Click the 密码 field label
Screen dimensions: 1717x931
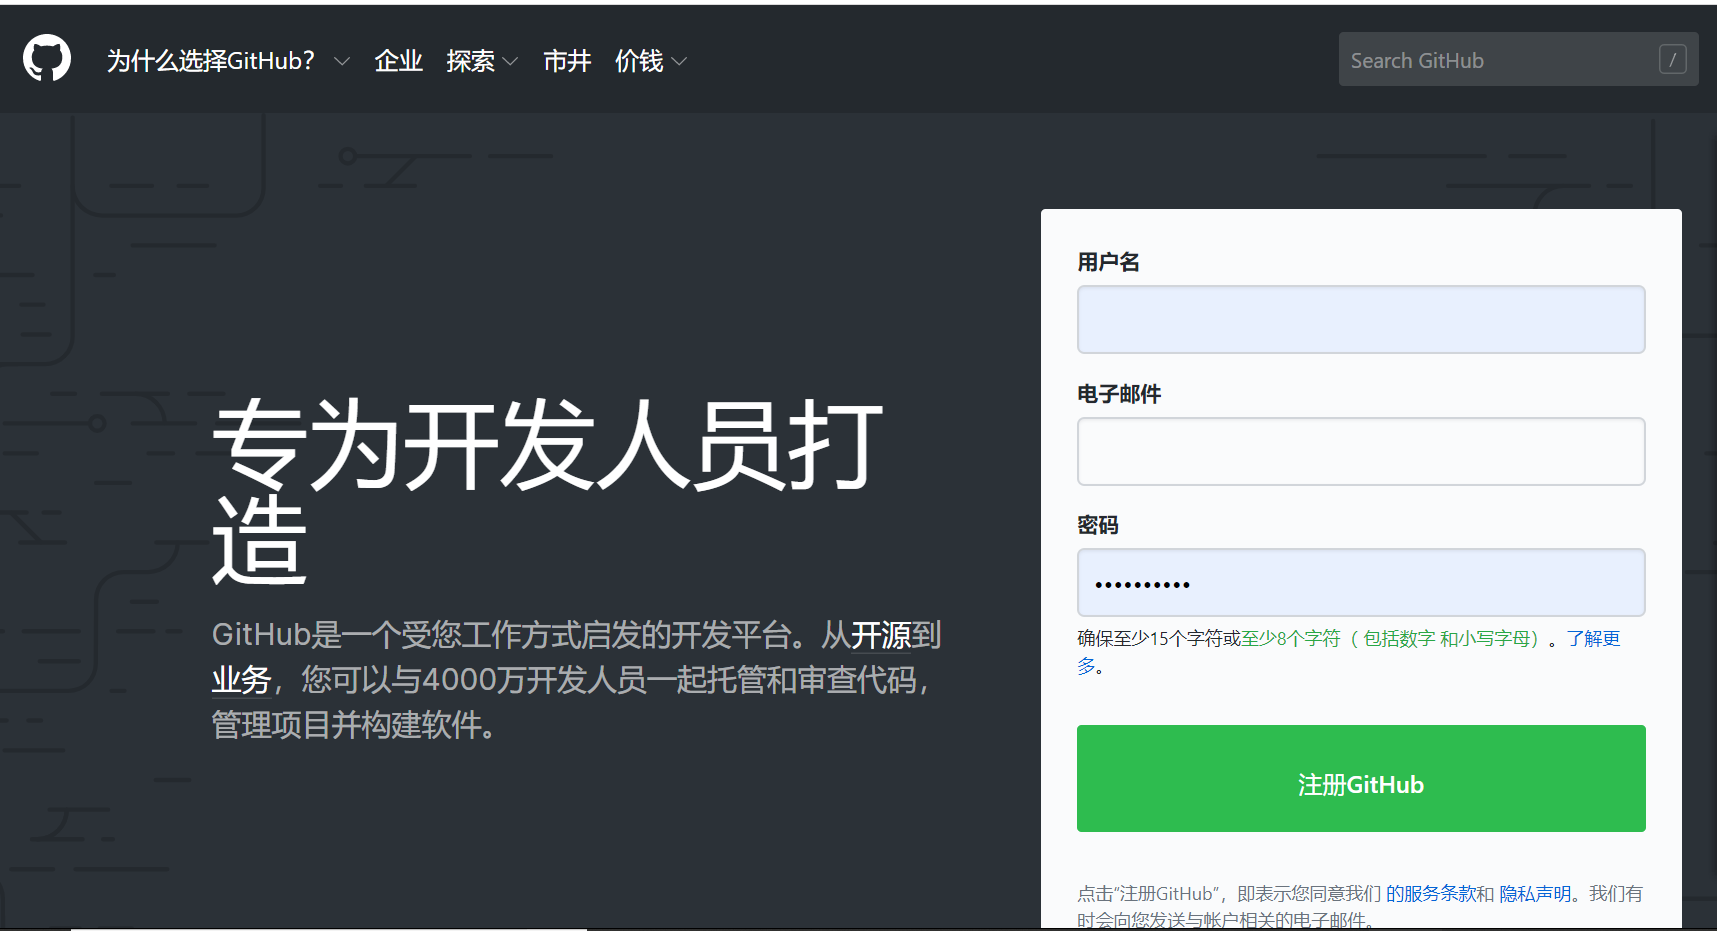pyautogui.click(x=1098, y=525)
